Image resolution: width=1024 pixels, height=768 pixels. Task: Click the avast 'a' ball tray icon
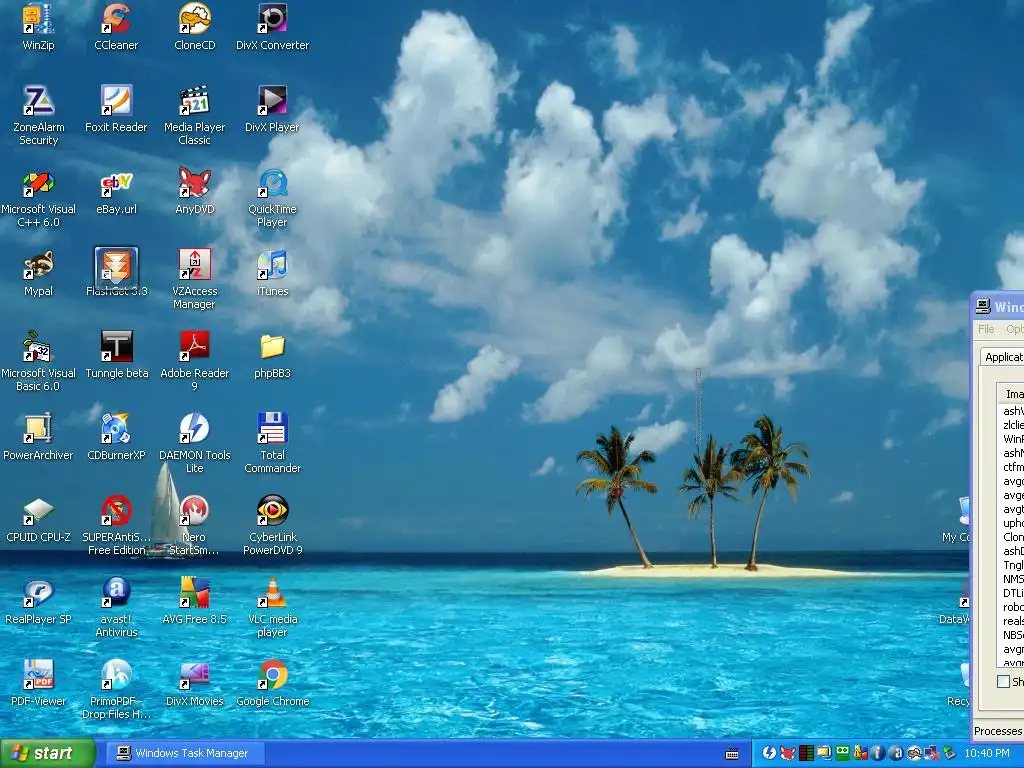click(x=897, y=753)
